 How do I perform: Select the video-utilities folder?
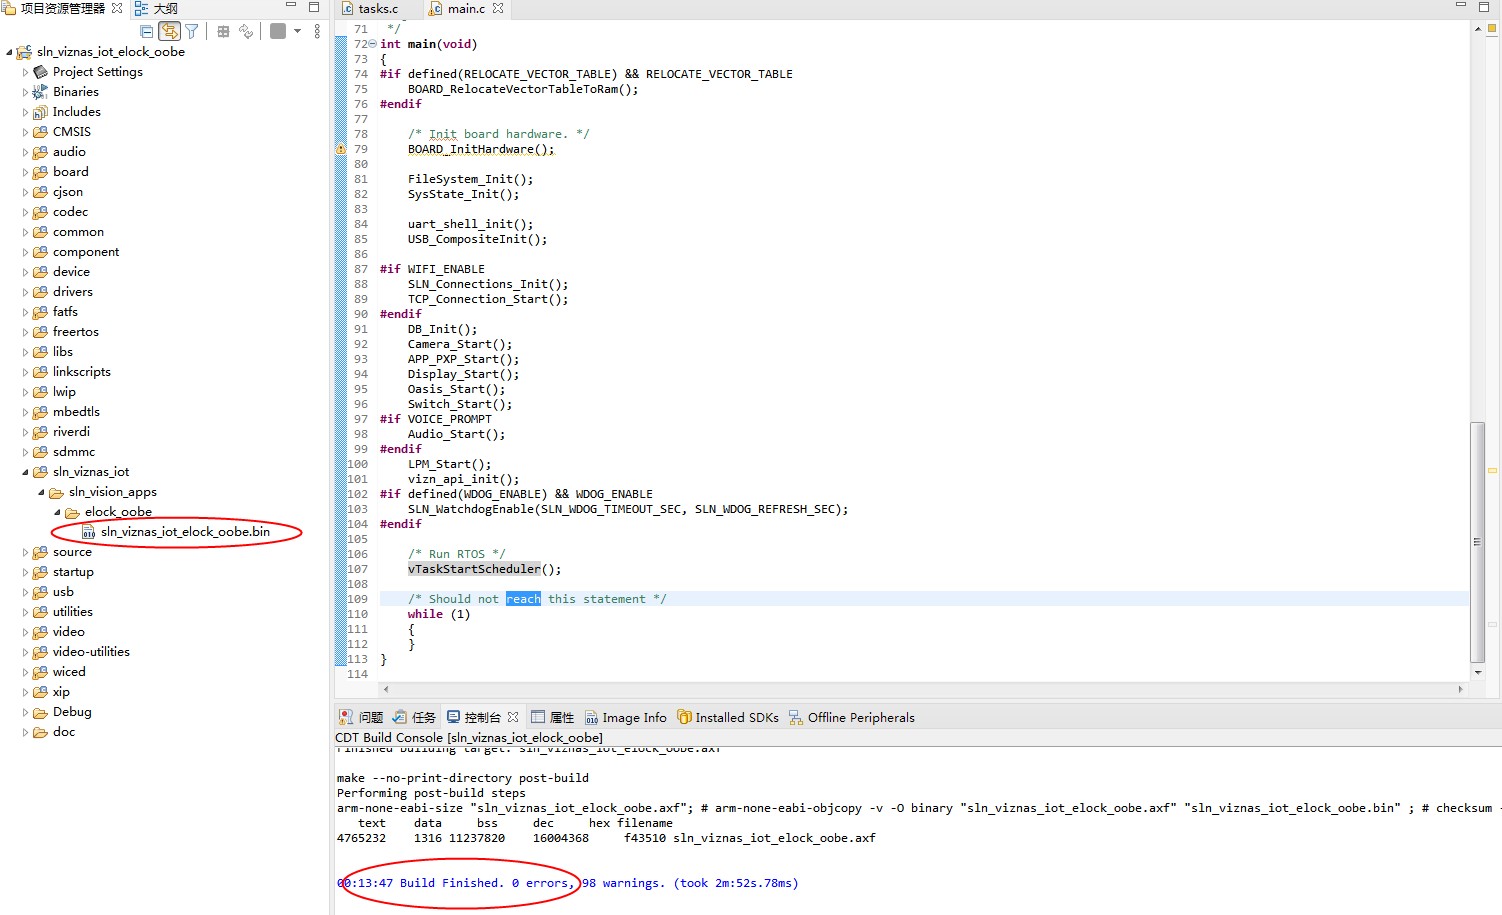91,652
